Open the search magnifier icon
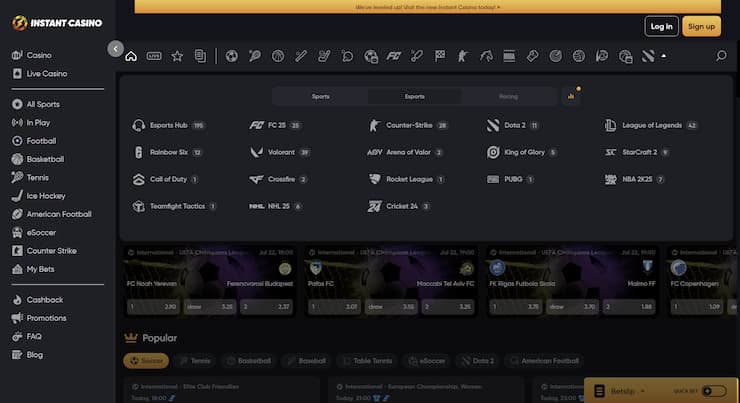 click(721, 56)
